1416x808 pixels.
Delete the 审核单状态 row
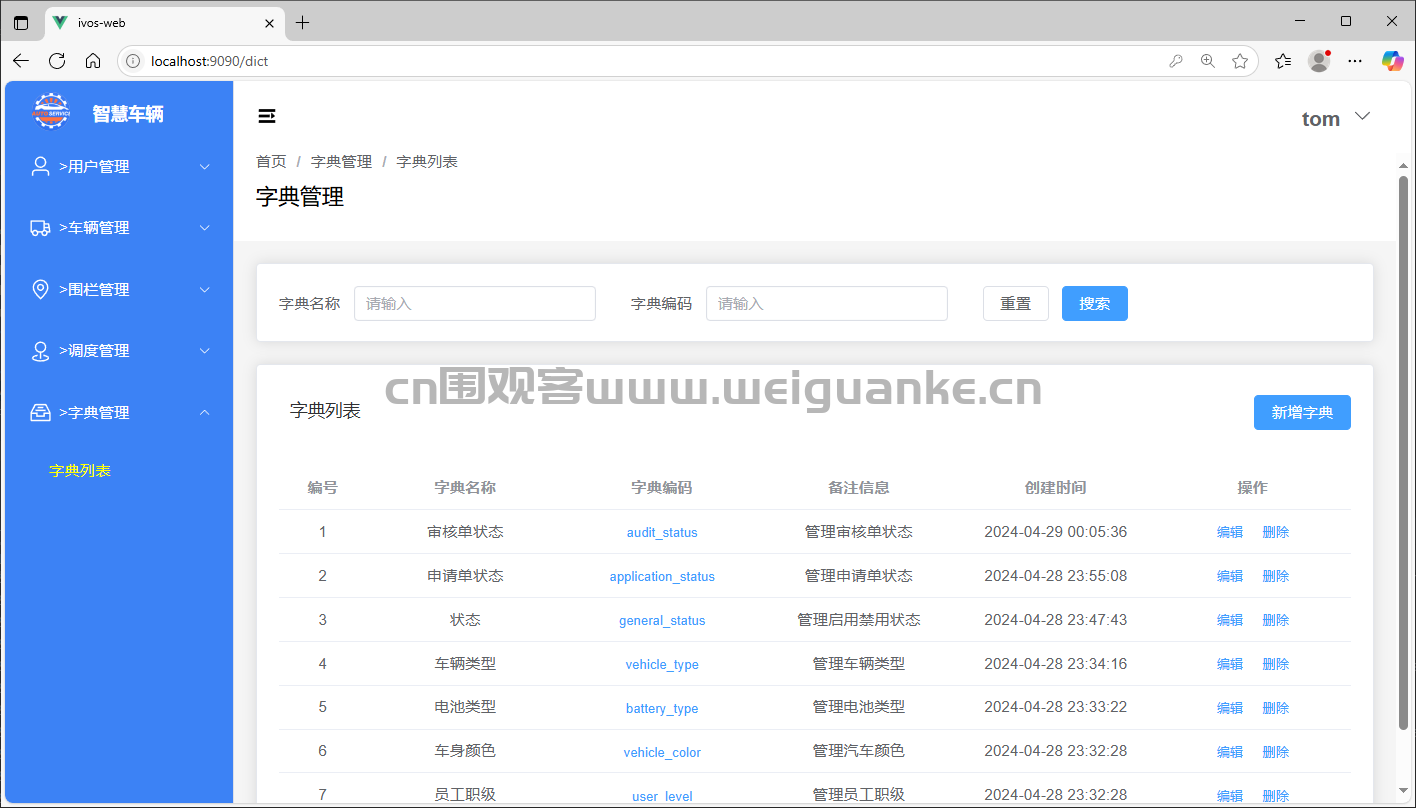point(1276,532)
